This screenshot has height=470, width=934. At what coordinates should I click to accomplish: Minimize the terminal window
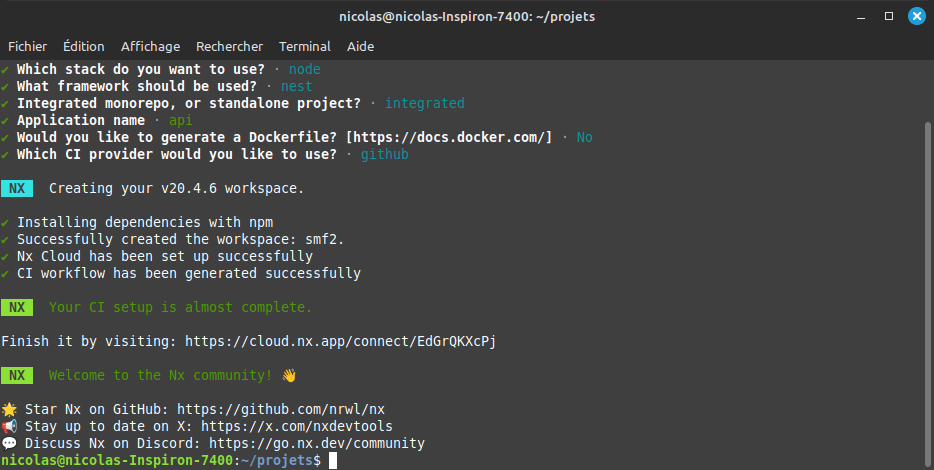862,16
